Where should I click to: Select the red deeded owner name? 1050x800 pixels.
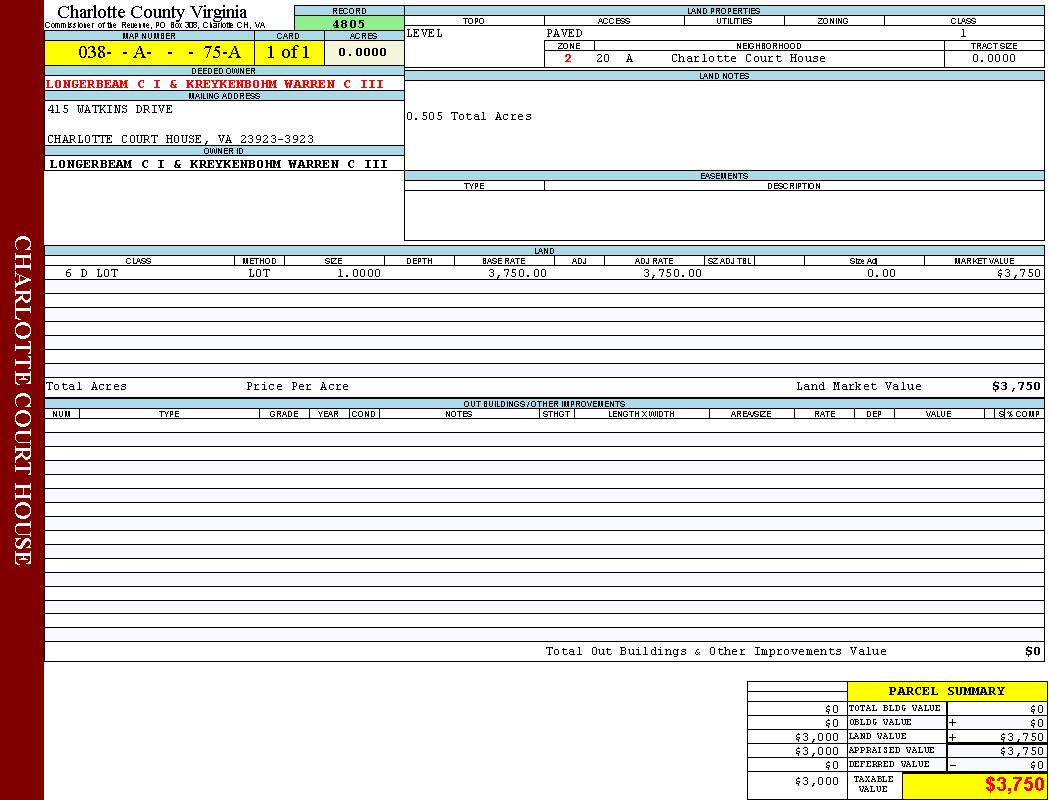215,84
